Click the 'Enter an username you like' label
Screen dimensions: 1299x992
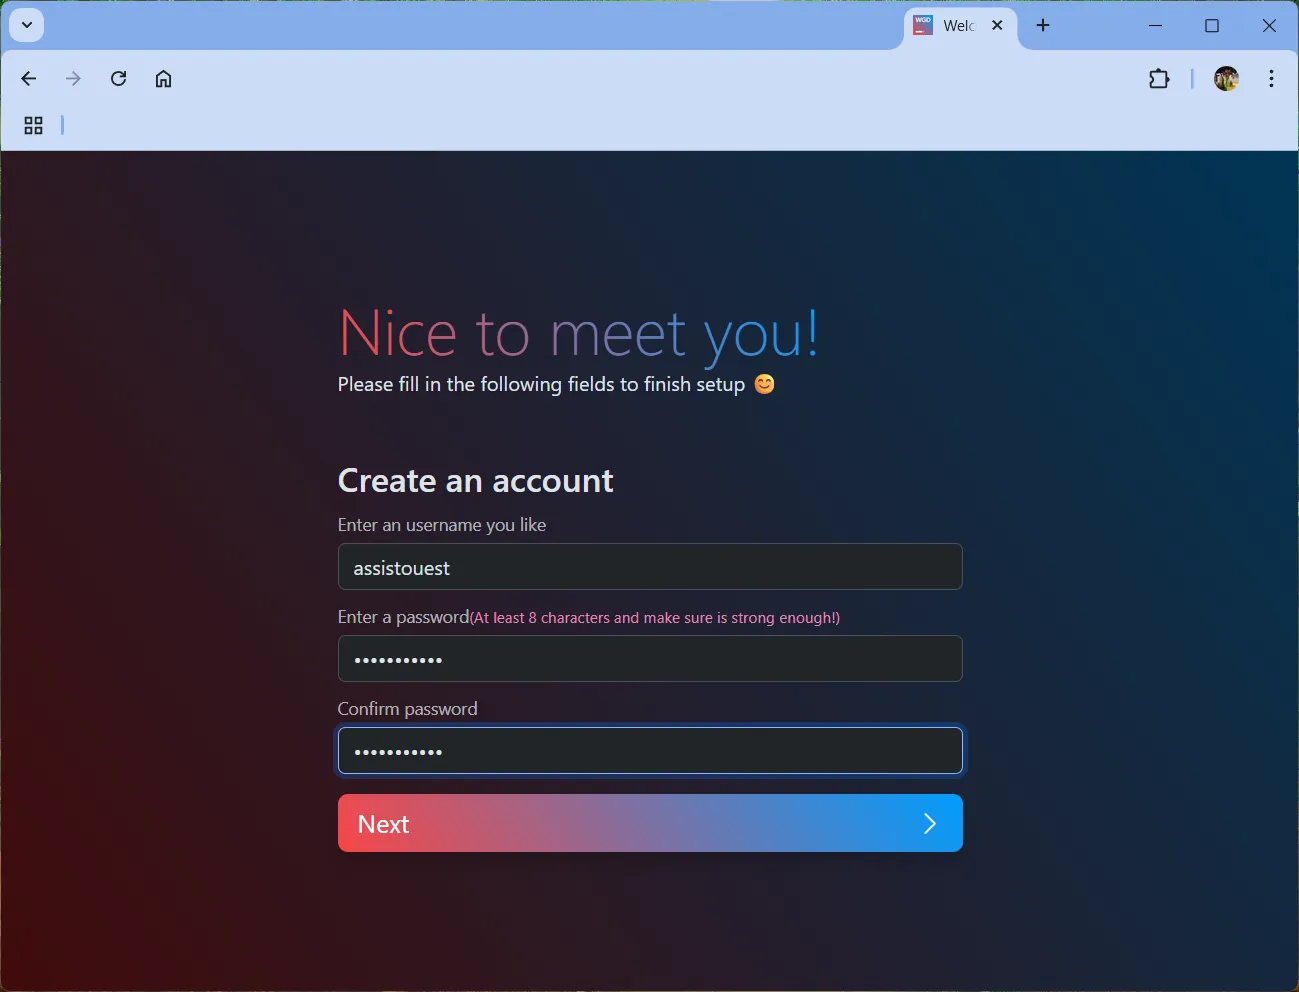pyautogui.click(x=442, y=525)
